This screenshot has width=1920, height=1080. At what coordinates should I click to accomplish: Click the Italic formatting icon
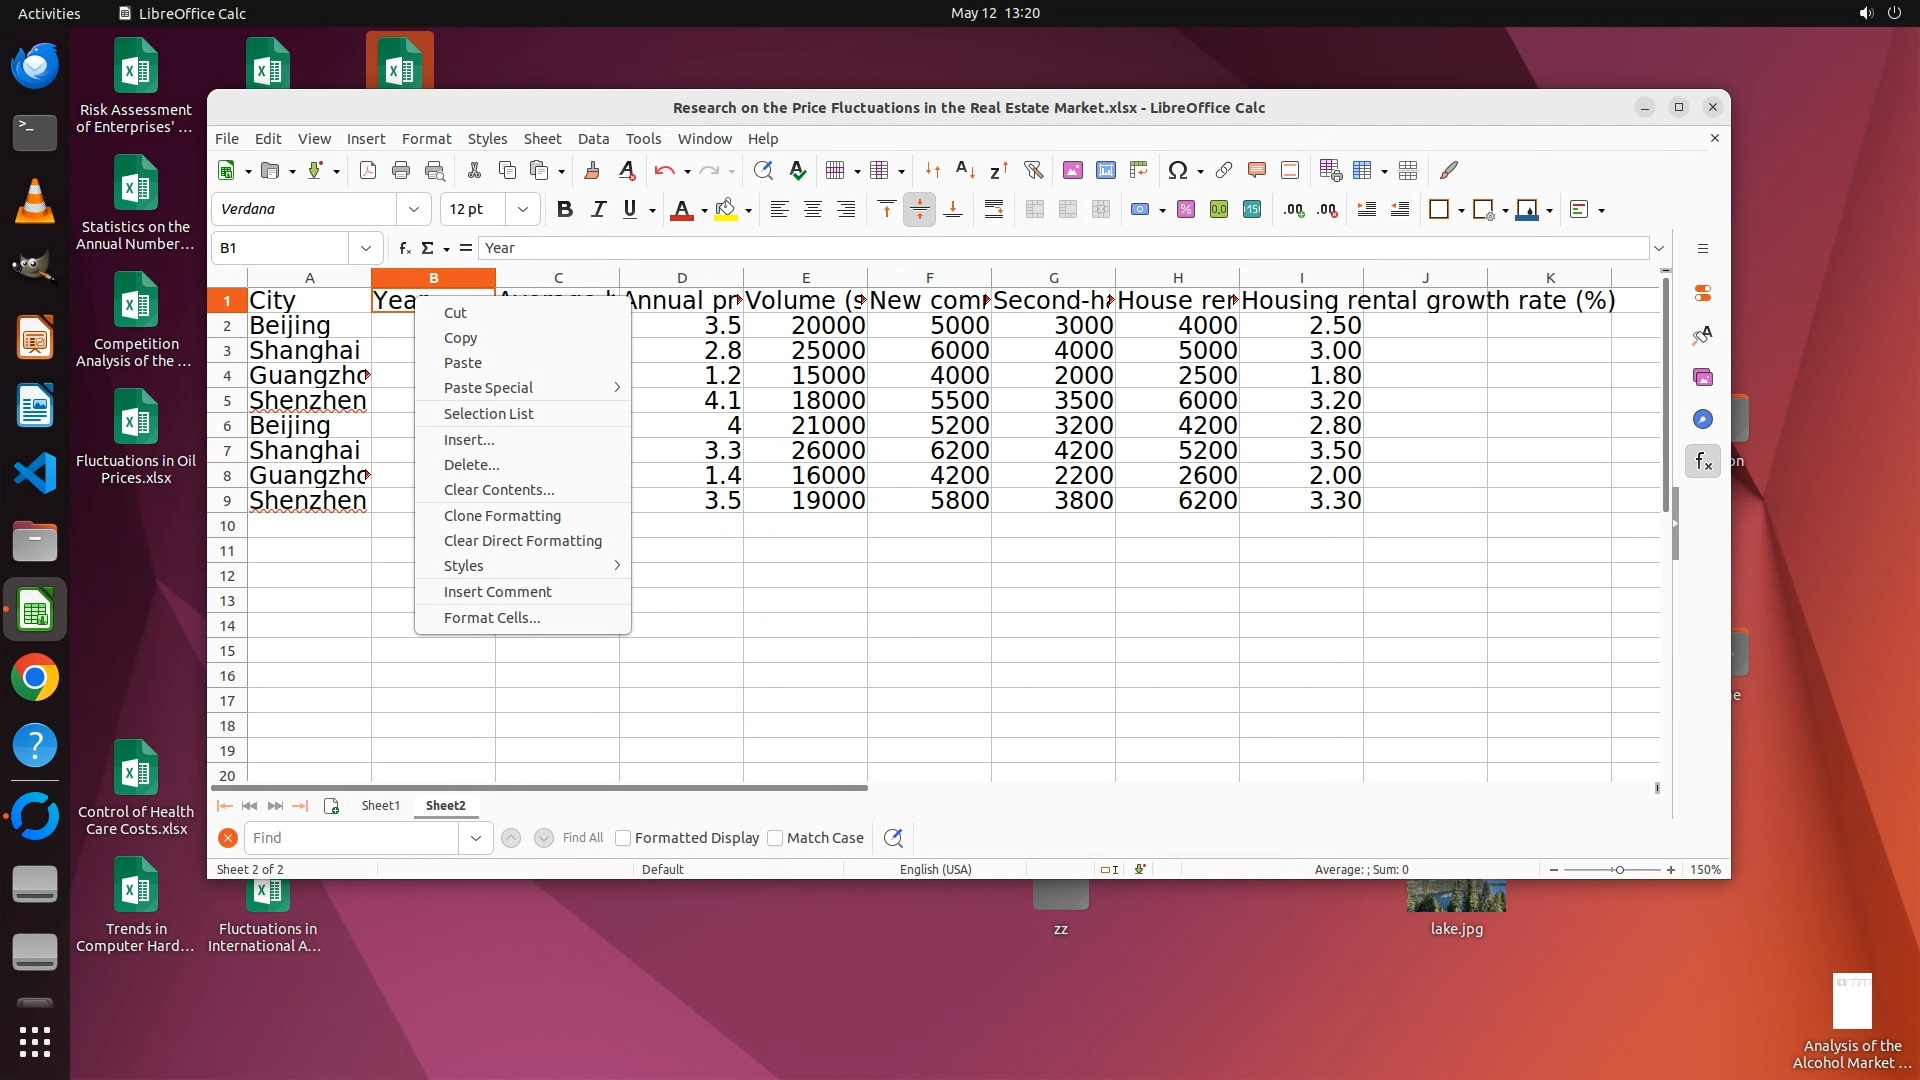click(598, 209)
